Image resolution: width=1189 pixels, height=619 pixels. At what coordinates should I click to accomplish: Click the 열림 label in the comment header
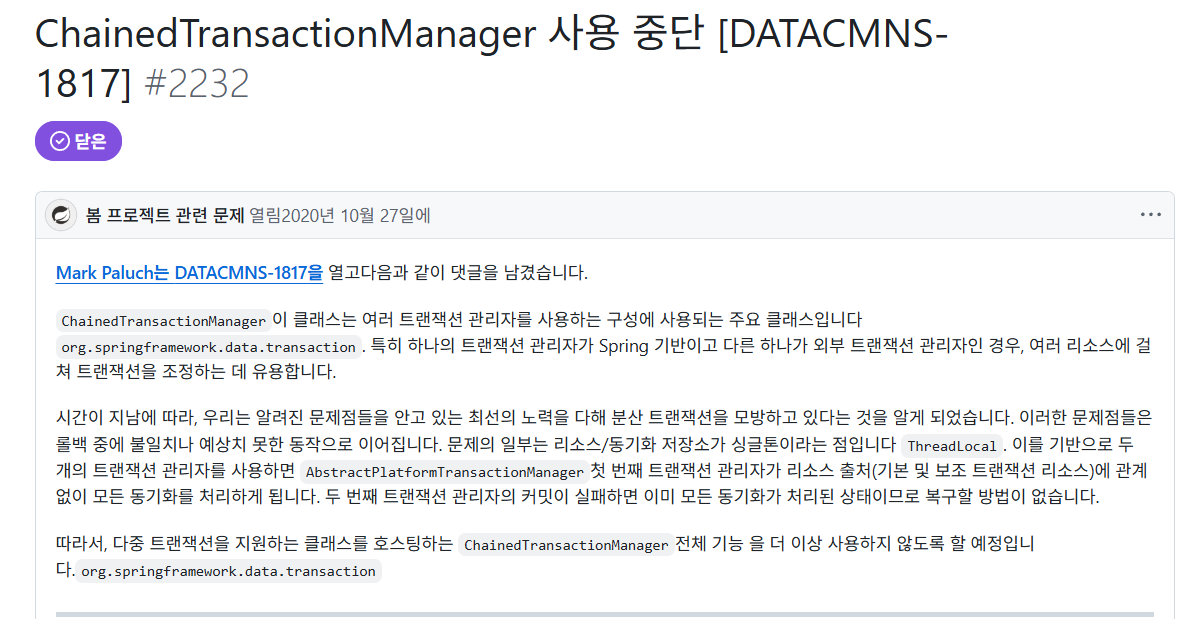tap(265, 215)
